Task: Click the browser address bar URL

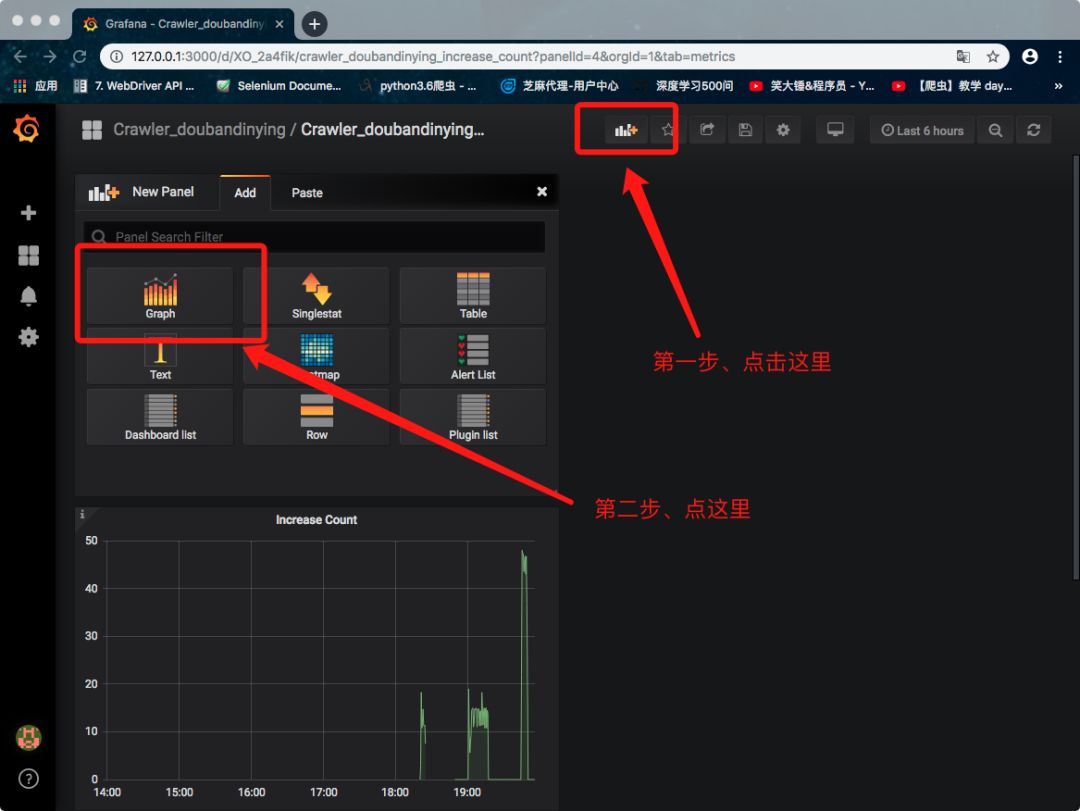Action: click(x=433, y=57)
